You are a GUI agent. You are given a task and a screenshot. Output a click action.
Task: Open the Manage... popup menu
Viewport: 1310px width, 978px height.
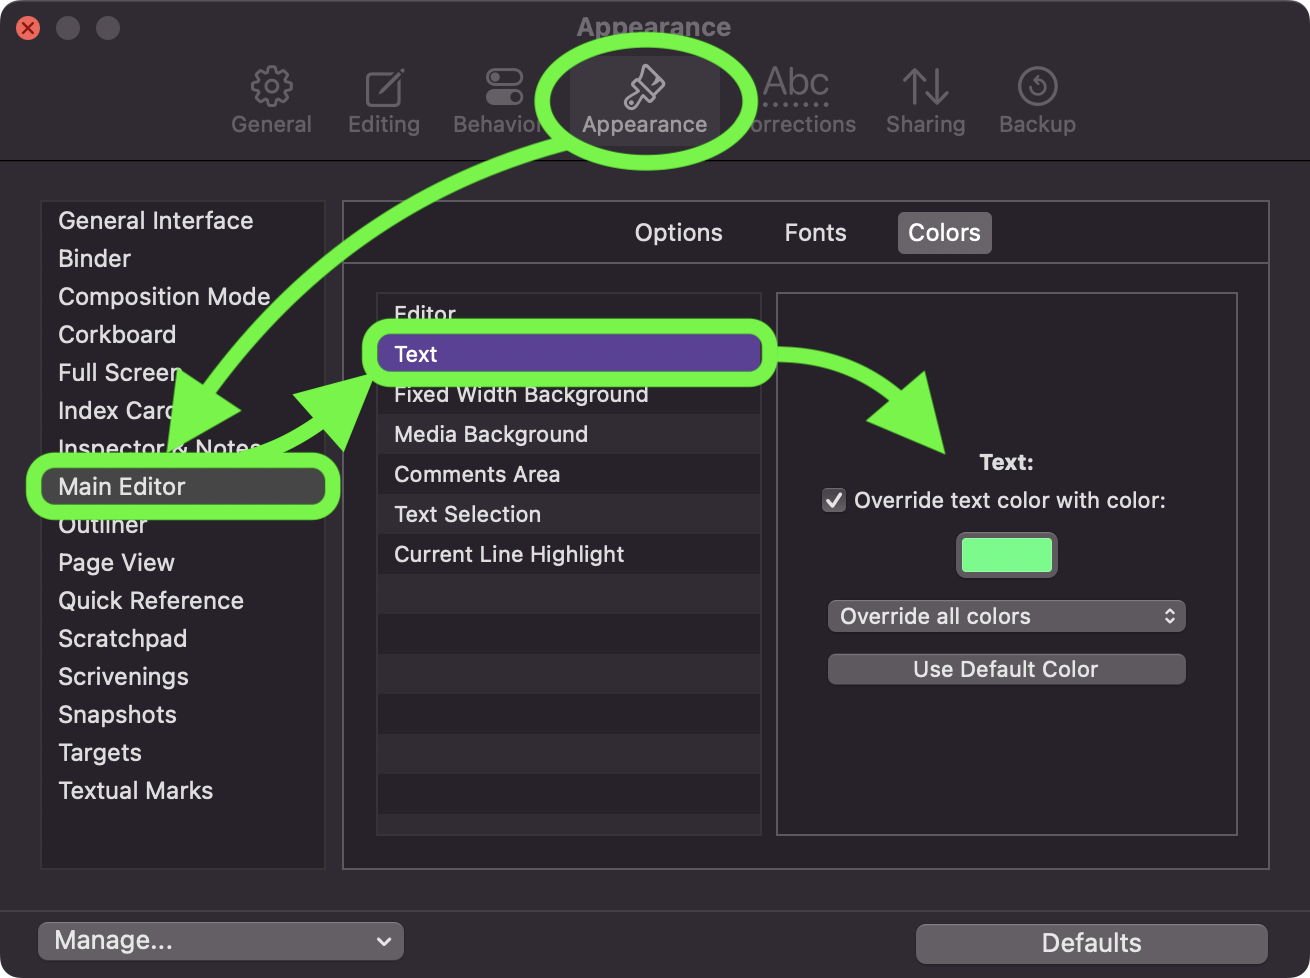(221, 941)
